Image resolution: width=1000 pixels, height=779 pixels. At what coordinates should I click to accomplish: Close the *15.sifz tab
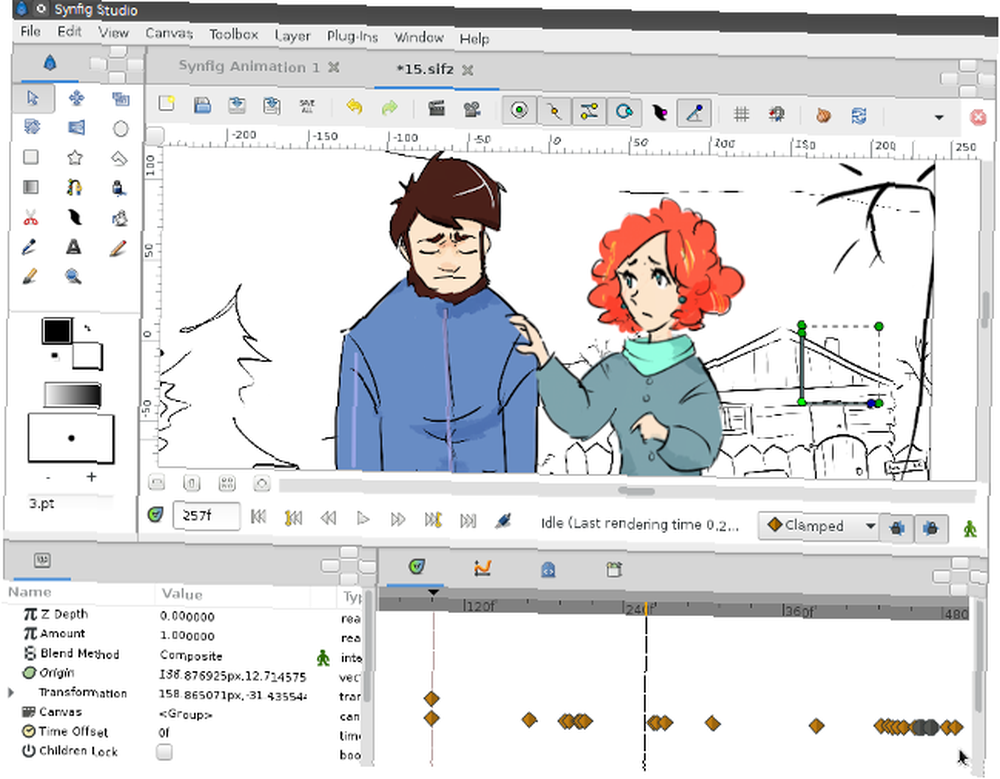pyautogui.click(x=467, y=70)
